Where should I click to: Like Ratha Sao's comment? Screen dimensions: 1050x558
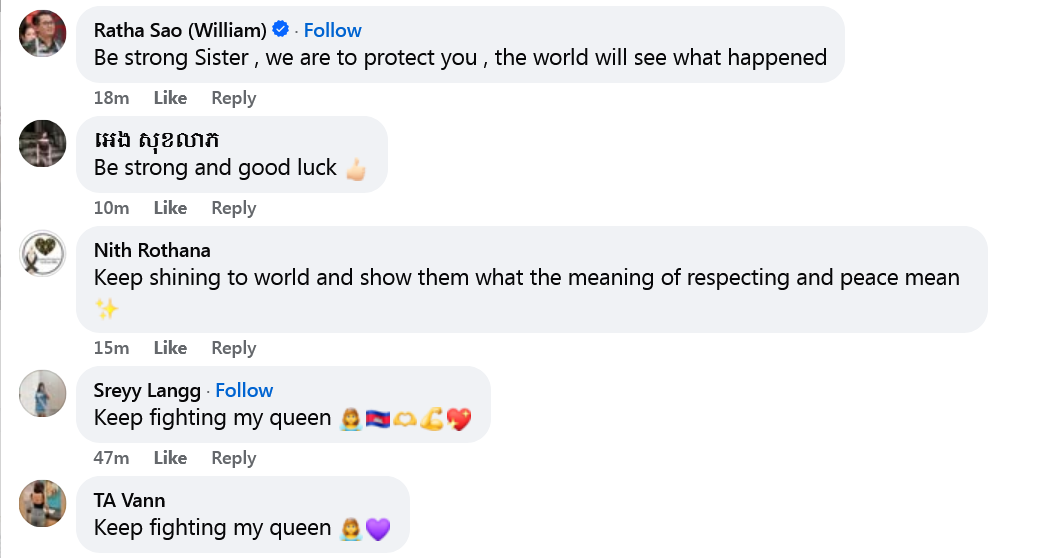tap(170, 98)
